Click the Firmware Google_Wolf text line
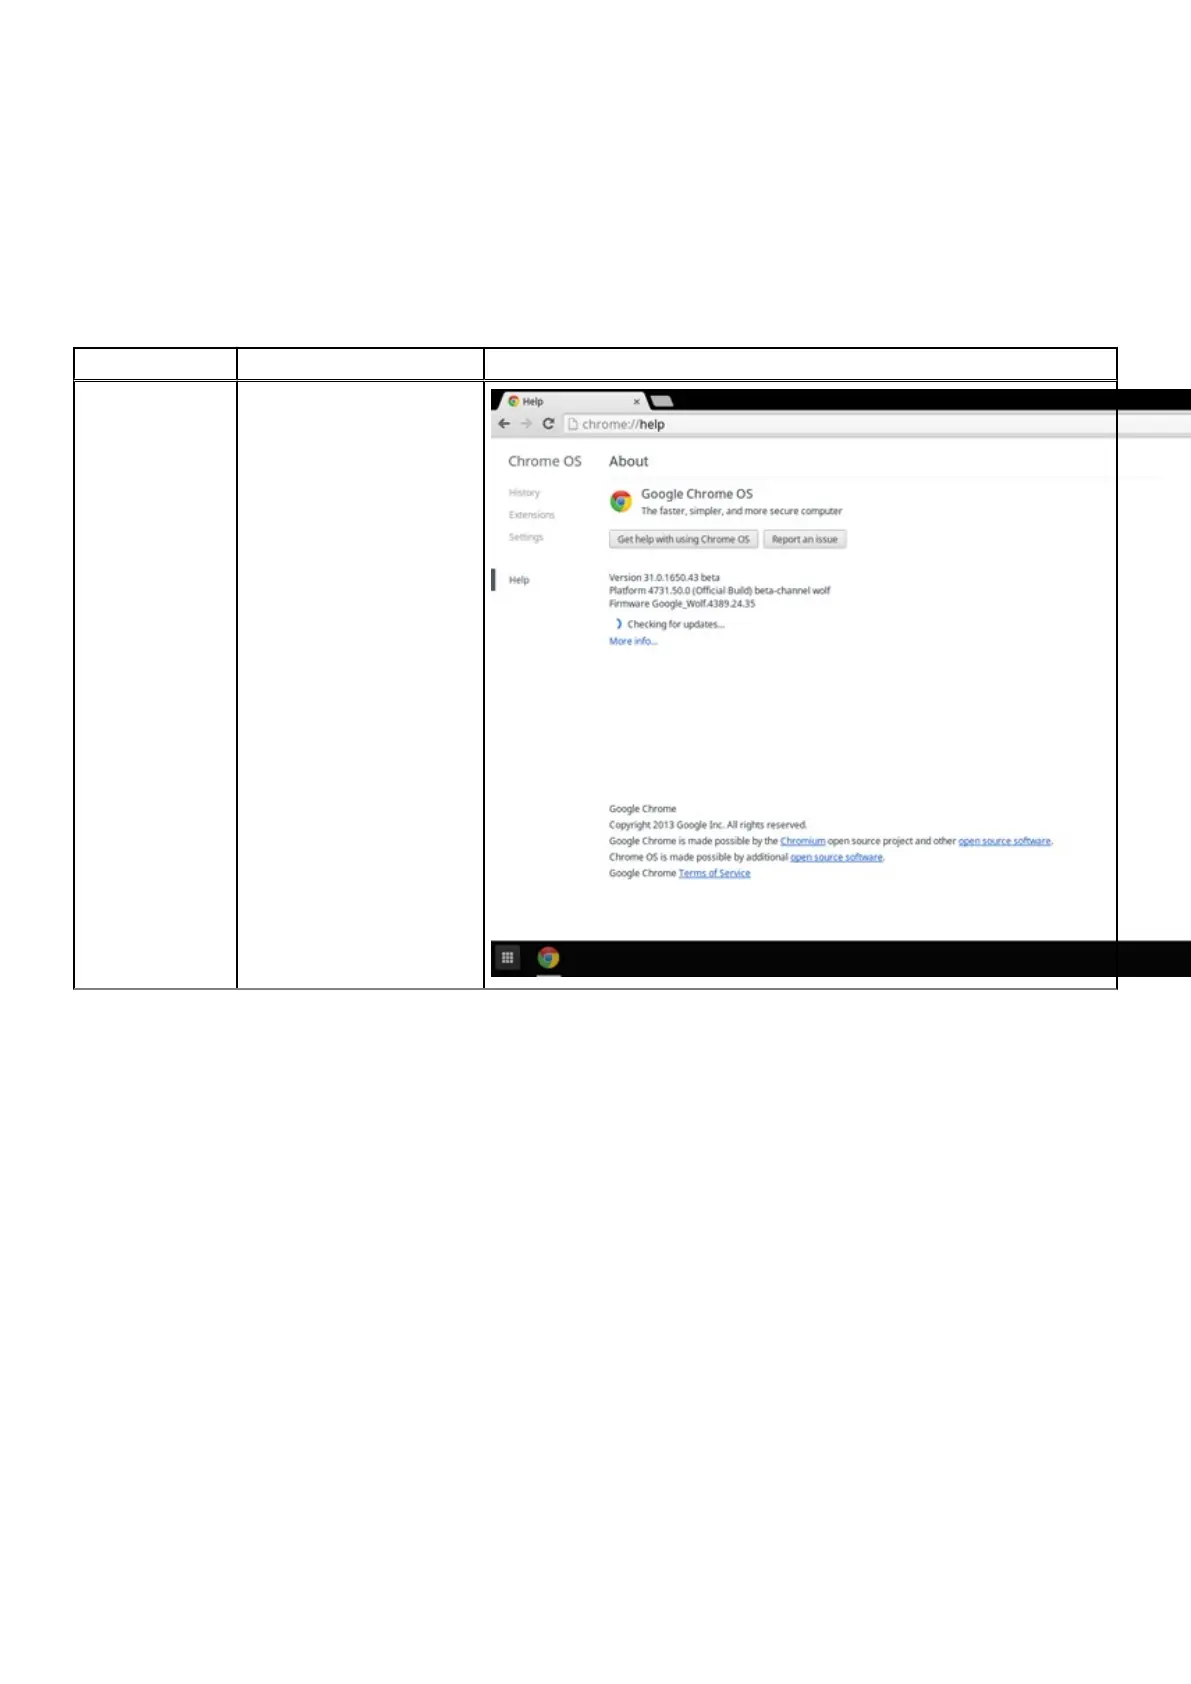Viewport: 1191px width, 1684px height. [682, 603]
